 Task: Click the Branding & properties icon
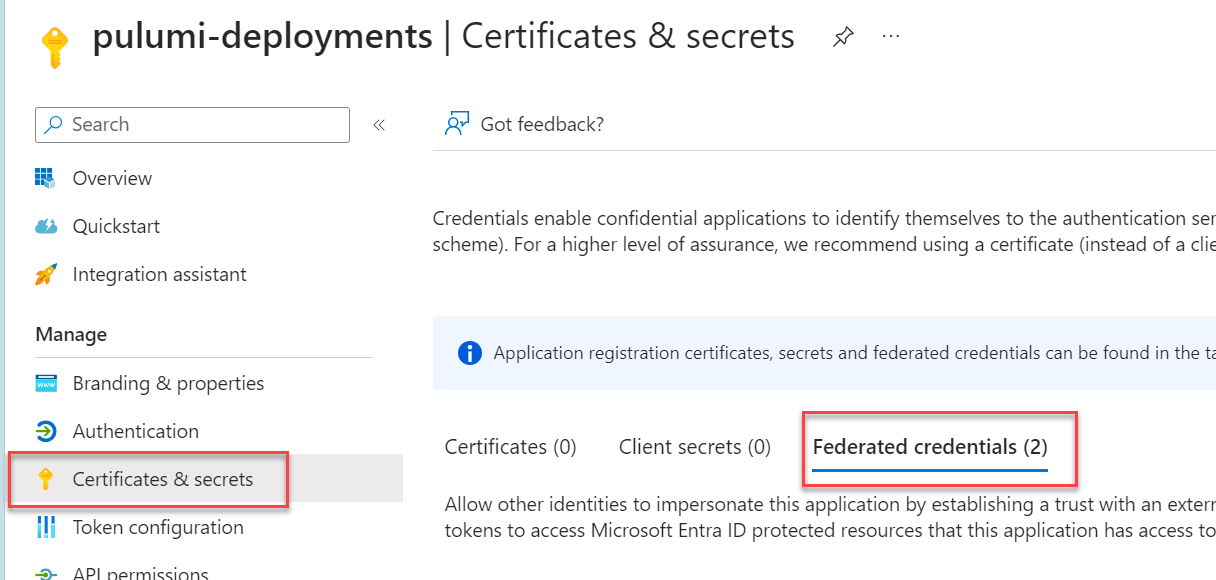(46, 383)
